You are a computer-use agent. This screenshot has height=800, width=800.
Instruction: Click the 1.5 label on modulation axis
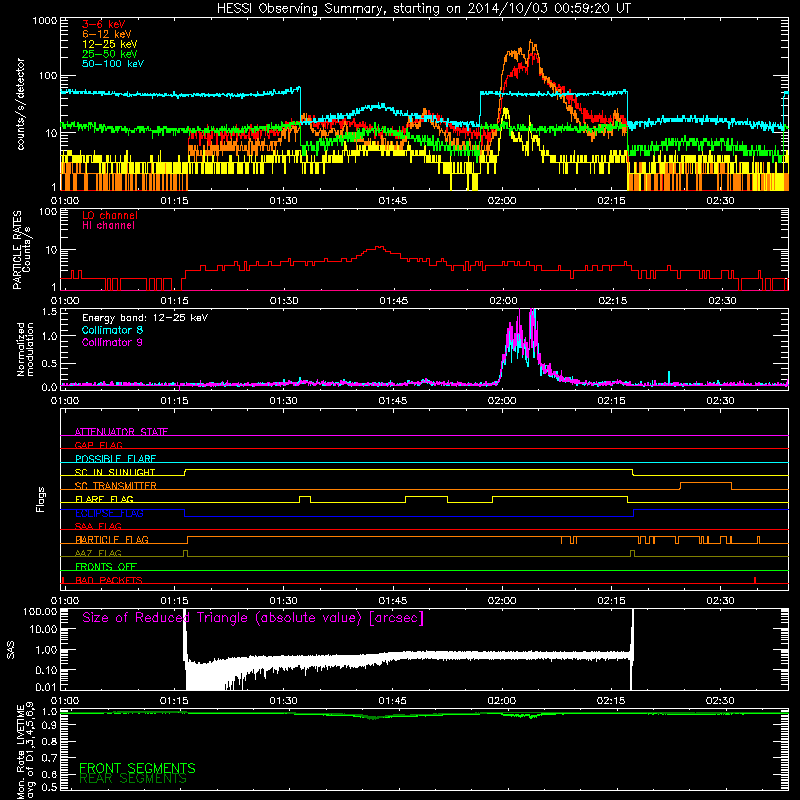[49, 311]
